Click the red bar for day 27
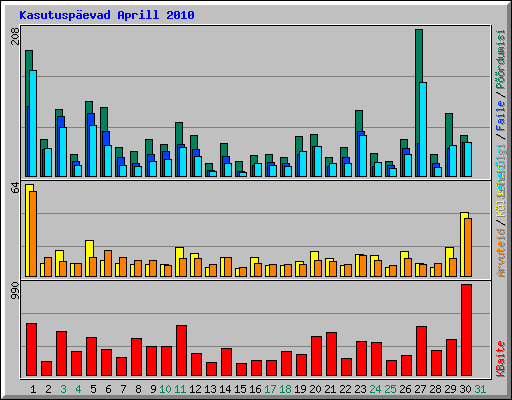This screenshot has height=400, width=512. point(421,351)
